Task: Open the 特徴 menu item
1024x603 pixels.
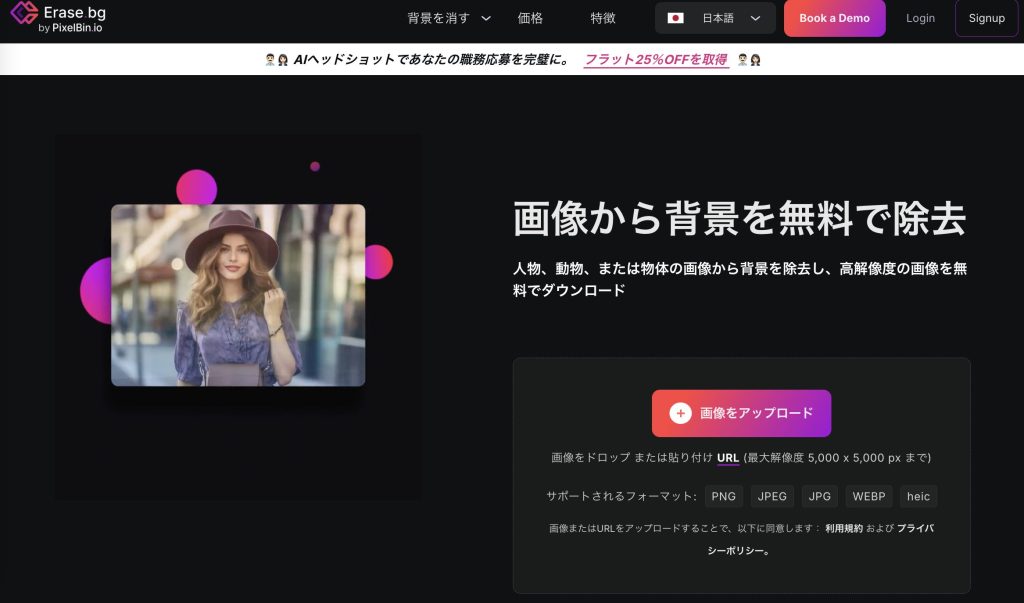Action: 603,18
